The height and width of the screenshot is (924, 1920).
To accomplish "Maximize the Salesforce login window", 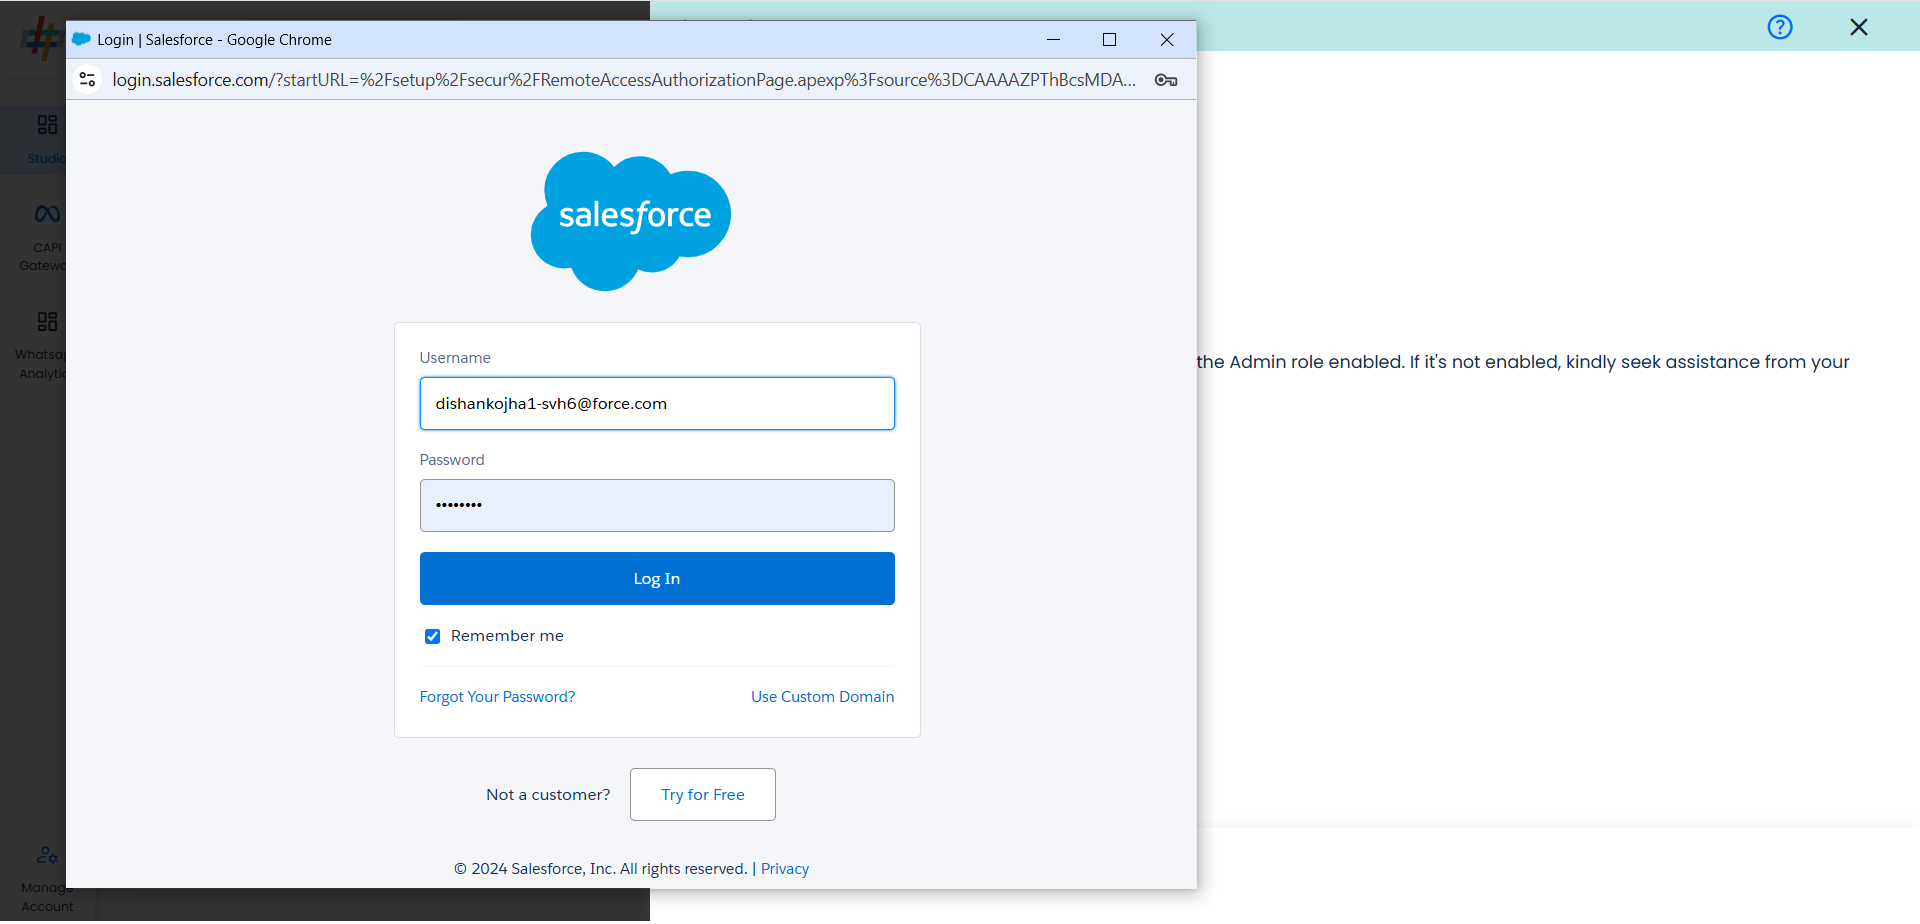I will (x=1109, y=40).
